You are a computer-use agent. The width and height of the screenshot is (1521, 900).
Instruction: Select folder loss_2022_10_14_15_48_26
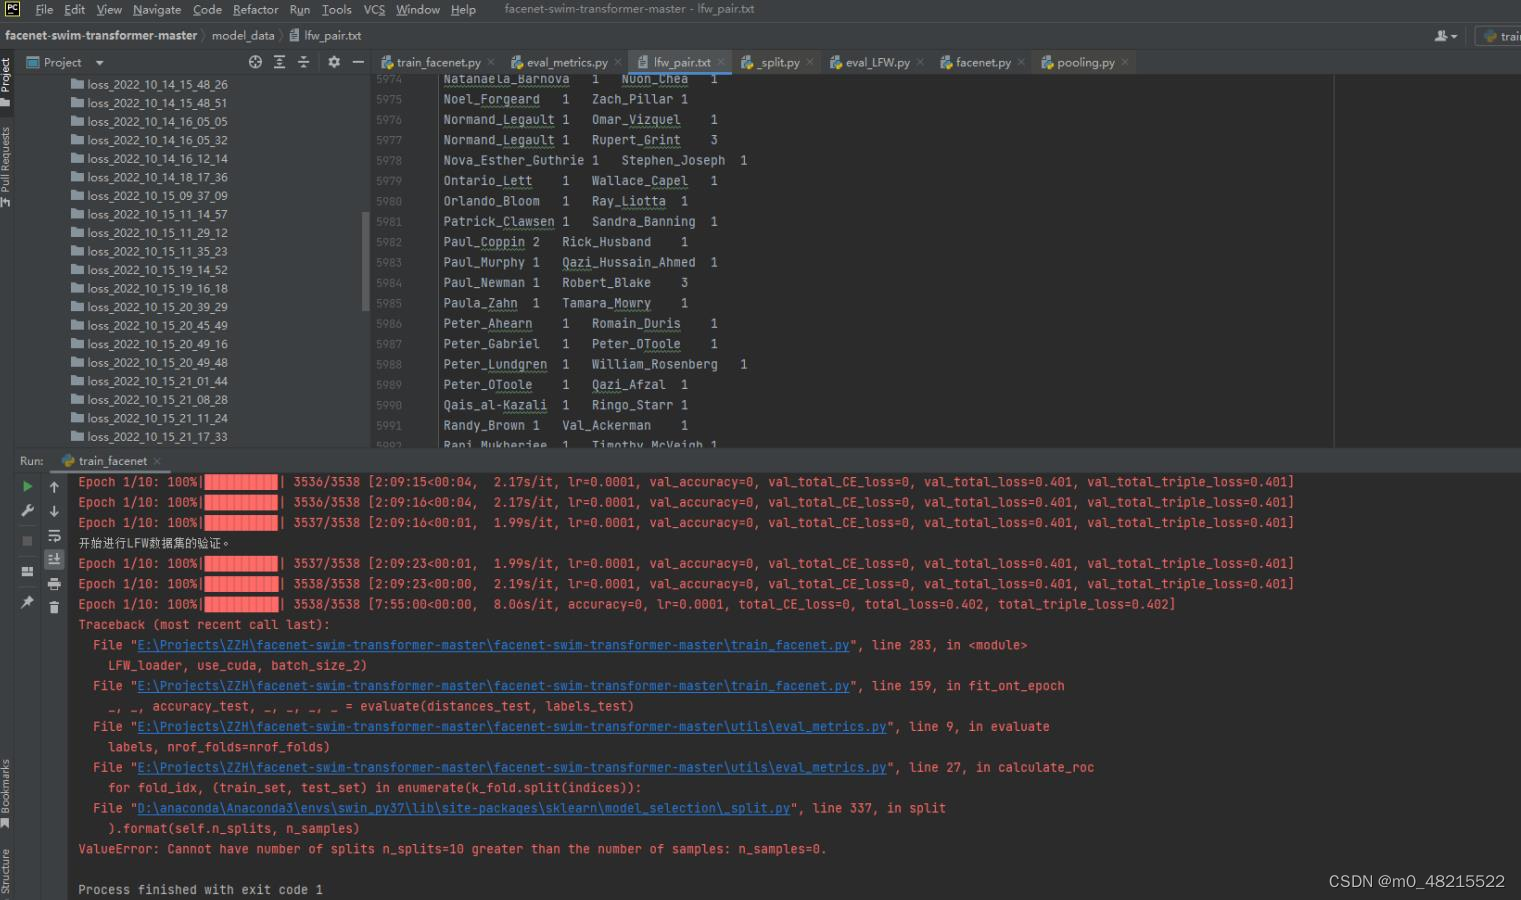tap(157, 85)
